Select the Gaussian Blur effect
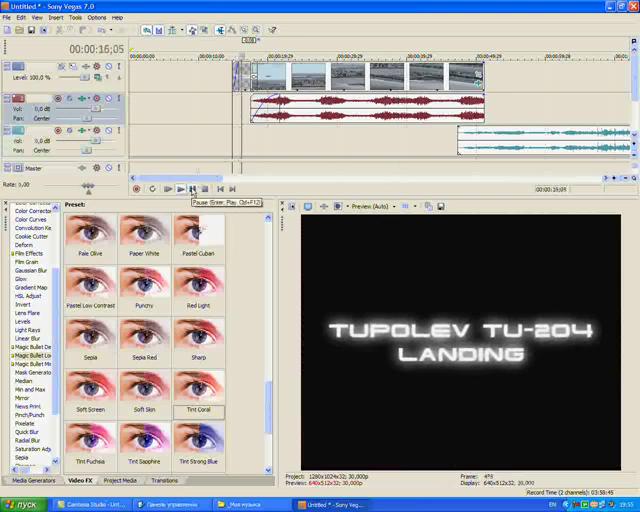 31,270
